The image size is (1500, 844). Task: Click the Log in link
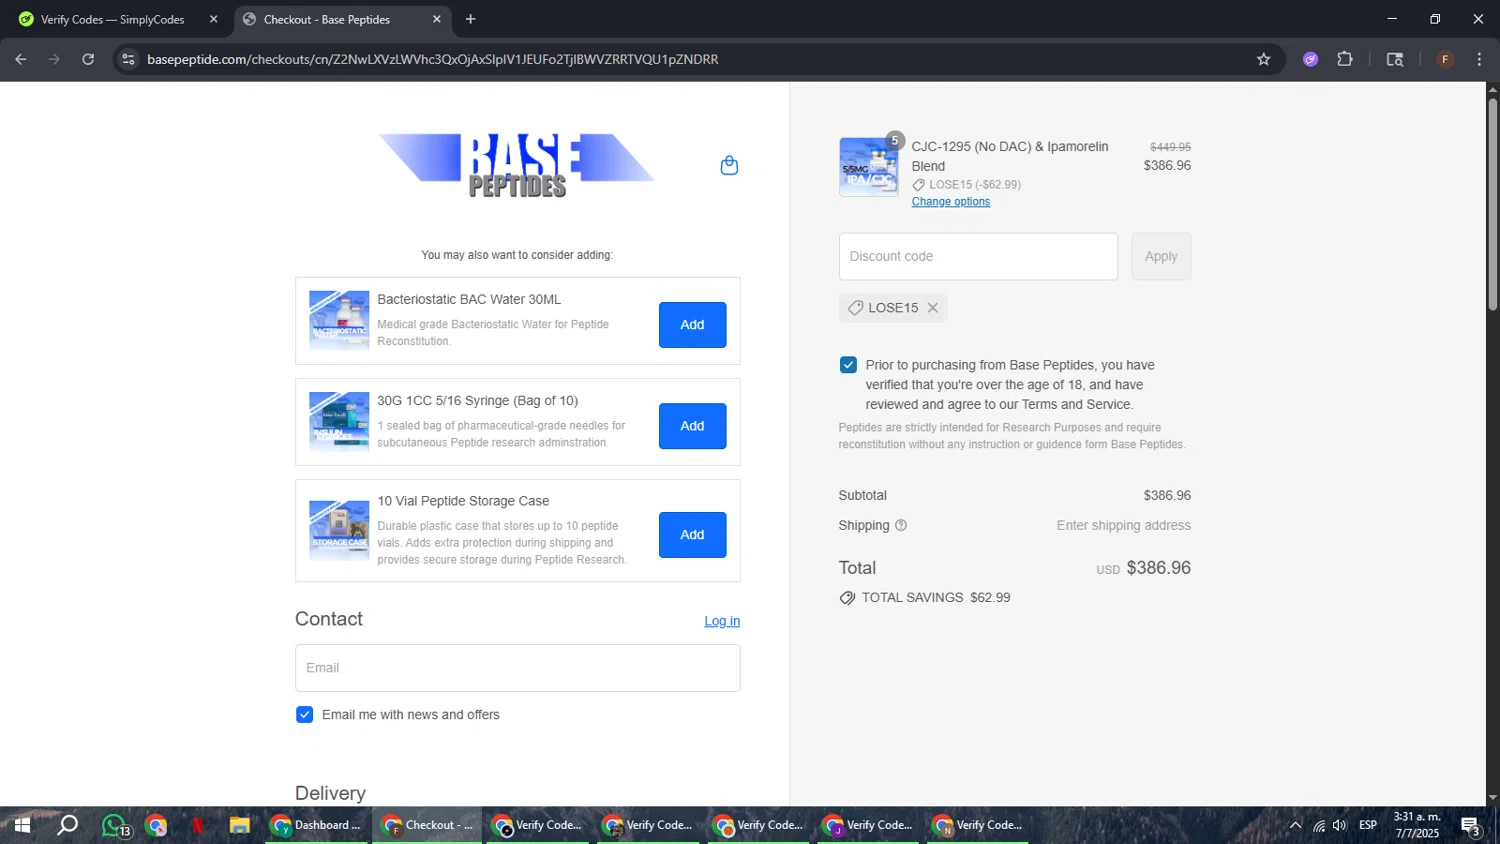(722, 621)
